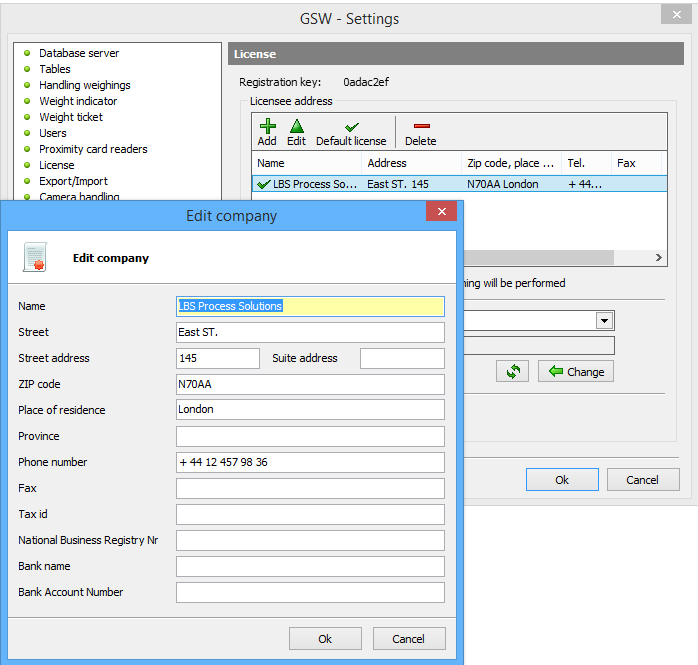Click the Change button with green arrow
Screen dimensions: 698x665
click(576, 371)
